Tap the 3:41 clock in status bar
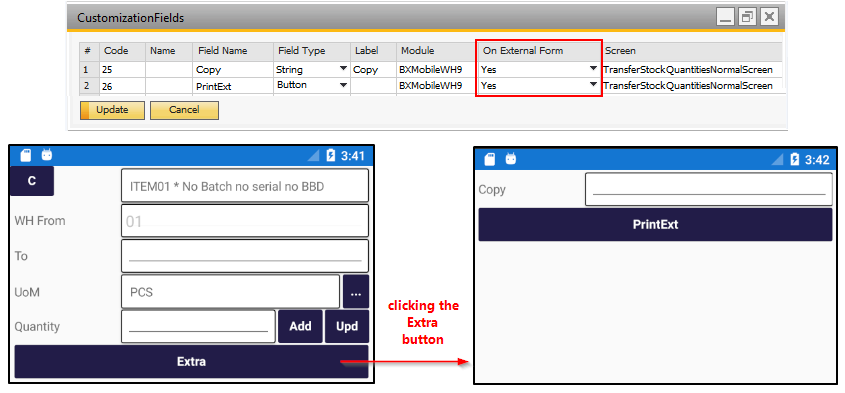This screenshot has width=845, height=393. tap(353, 156)
